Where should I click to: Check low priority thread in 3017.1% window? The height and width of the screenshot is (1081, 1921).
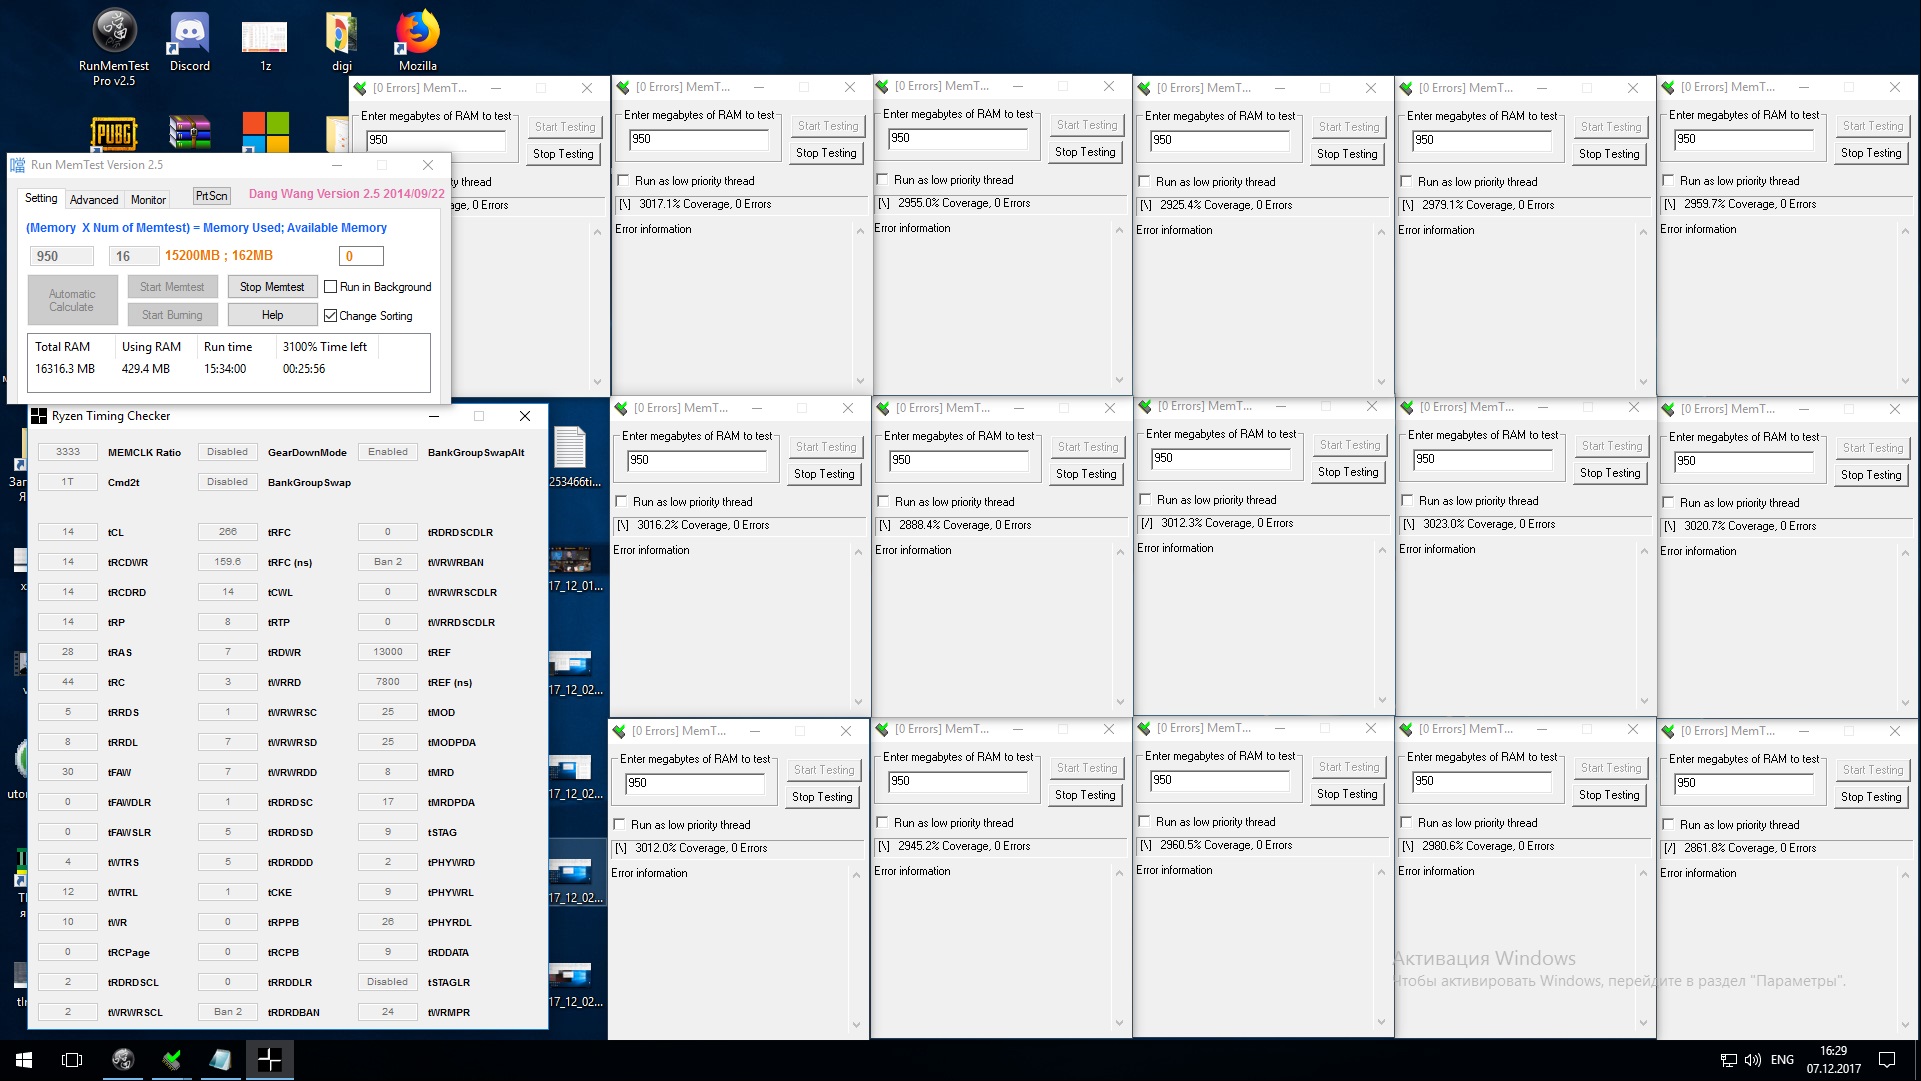(624, 181)
